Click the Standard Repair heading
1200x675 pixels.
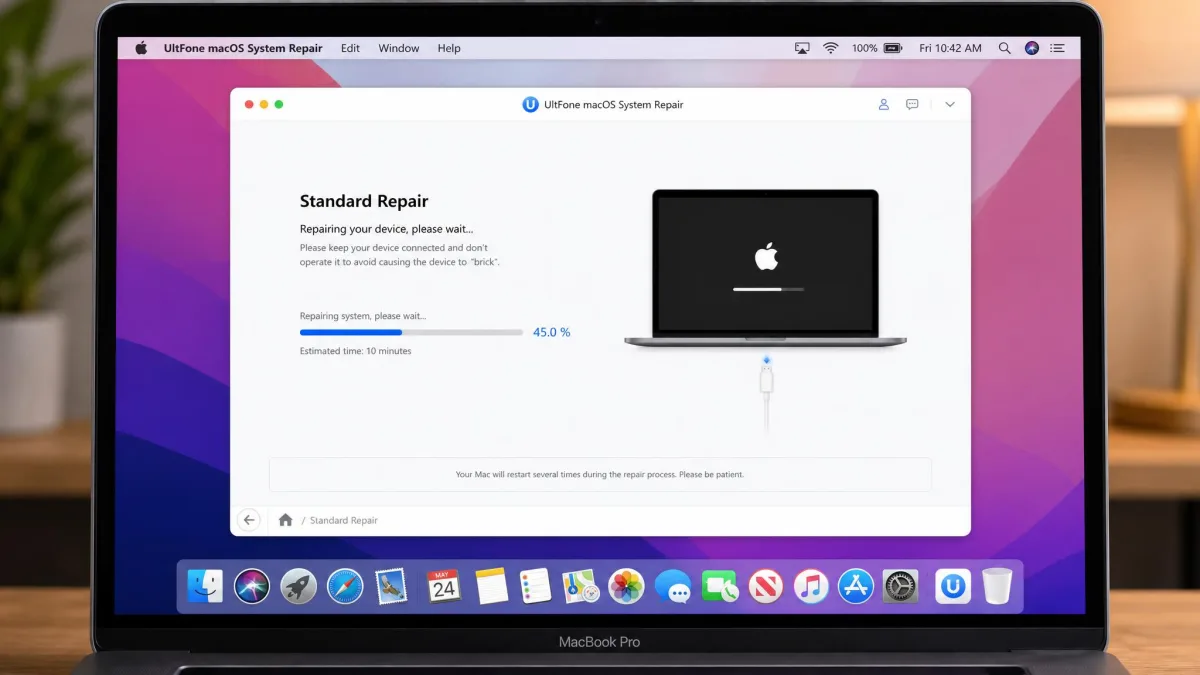coord(364,201)
